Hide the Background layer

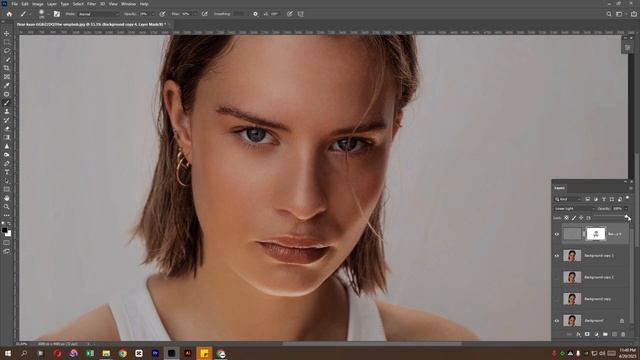click(x=557, y=321)
